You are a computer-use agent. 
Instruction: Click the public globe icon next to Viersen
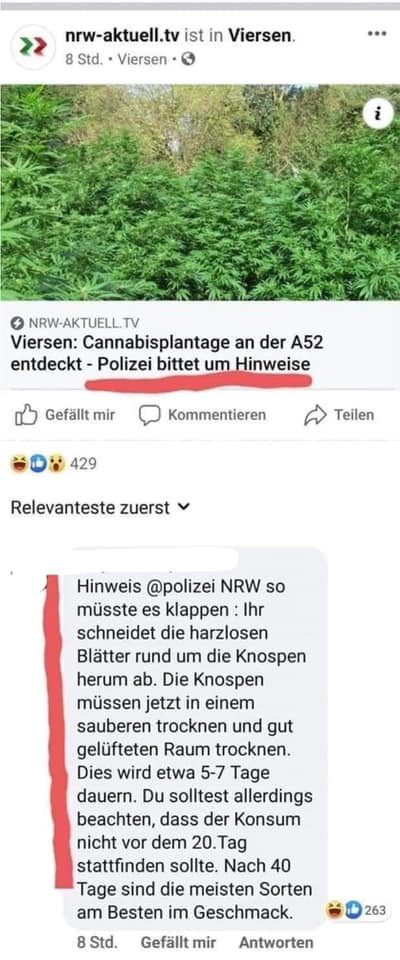pyautogui.click(x=189, y=59)
